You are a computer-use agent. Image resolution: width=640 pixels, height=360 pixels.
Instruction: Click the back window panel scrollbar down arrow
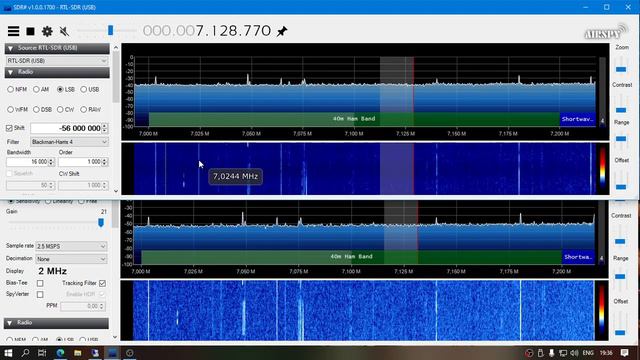[115, 337]
